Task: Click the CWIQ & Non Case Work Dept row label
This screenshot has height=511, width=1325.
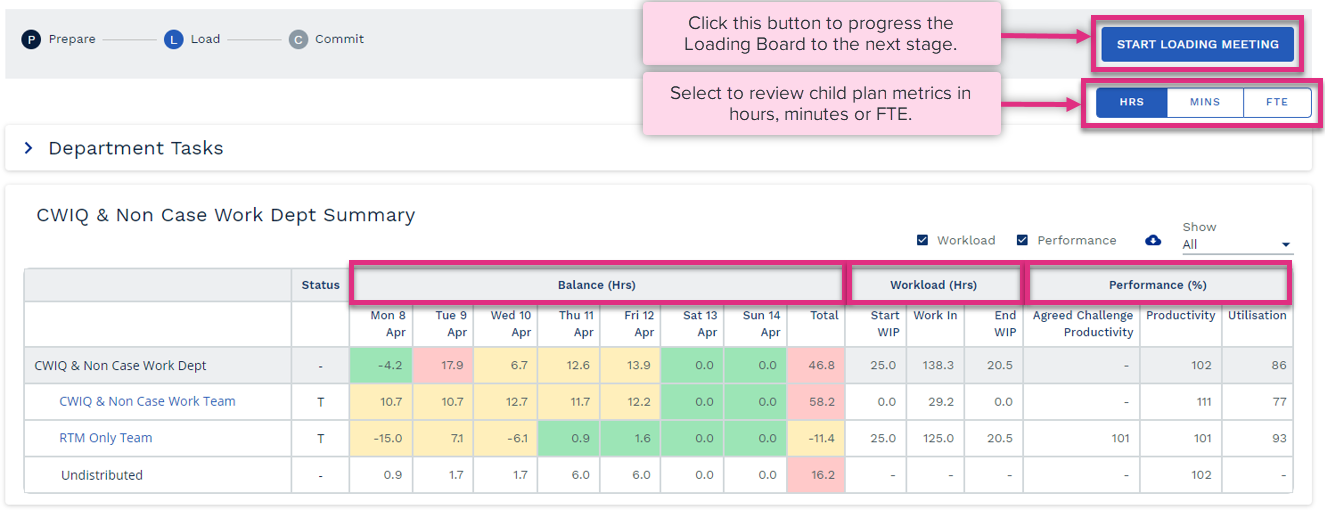Action: 121,365
